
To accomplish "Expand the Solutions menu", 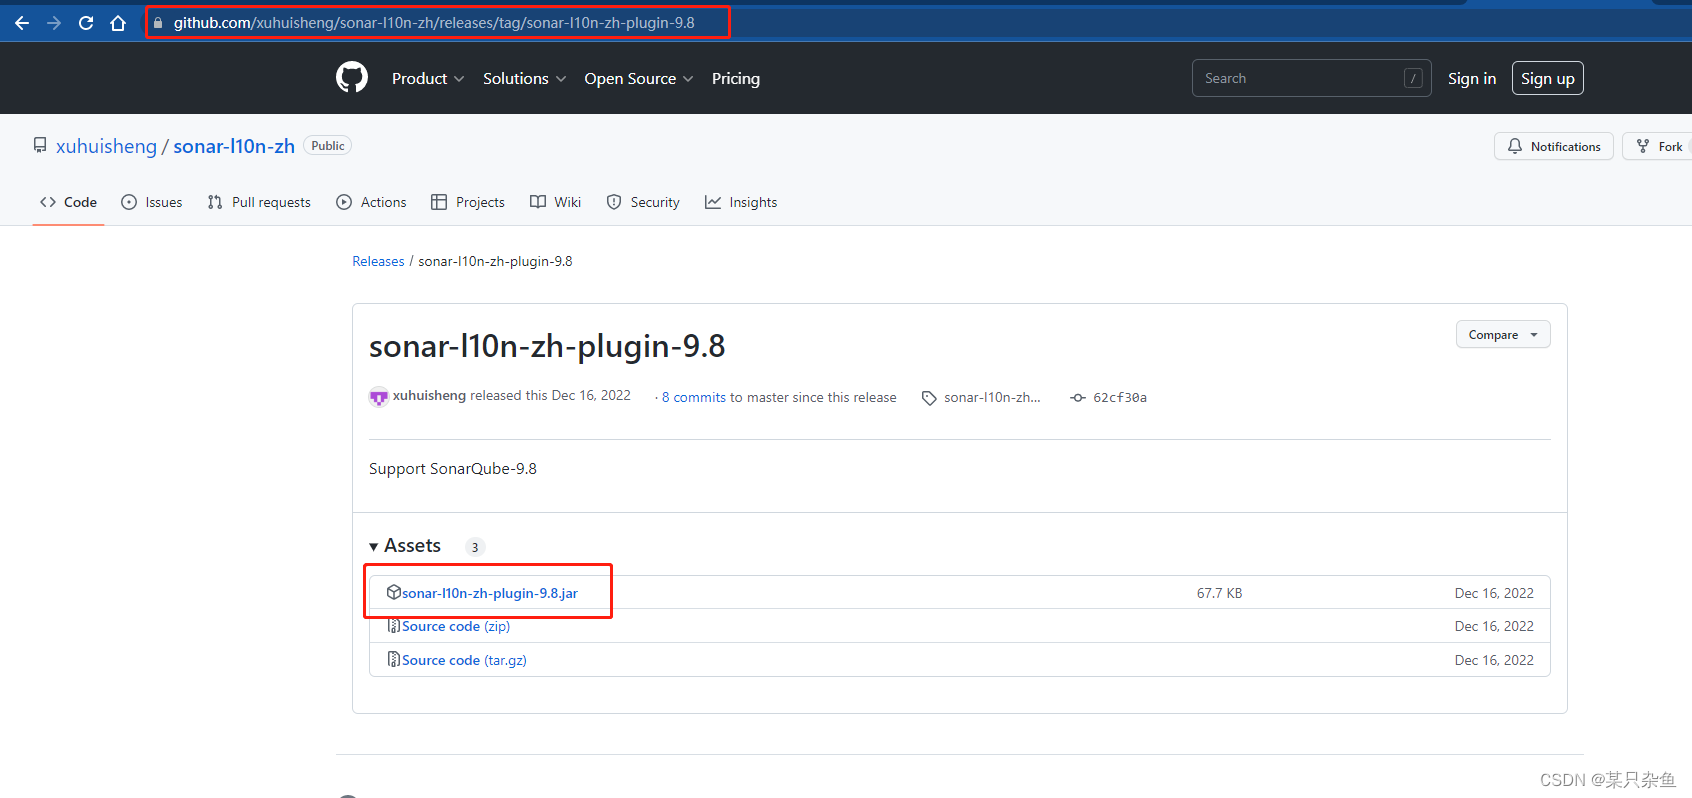I will point(525,78).
